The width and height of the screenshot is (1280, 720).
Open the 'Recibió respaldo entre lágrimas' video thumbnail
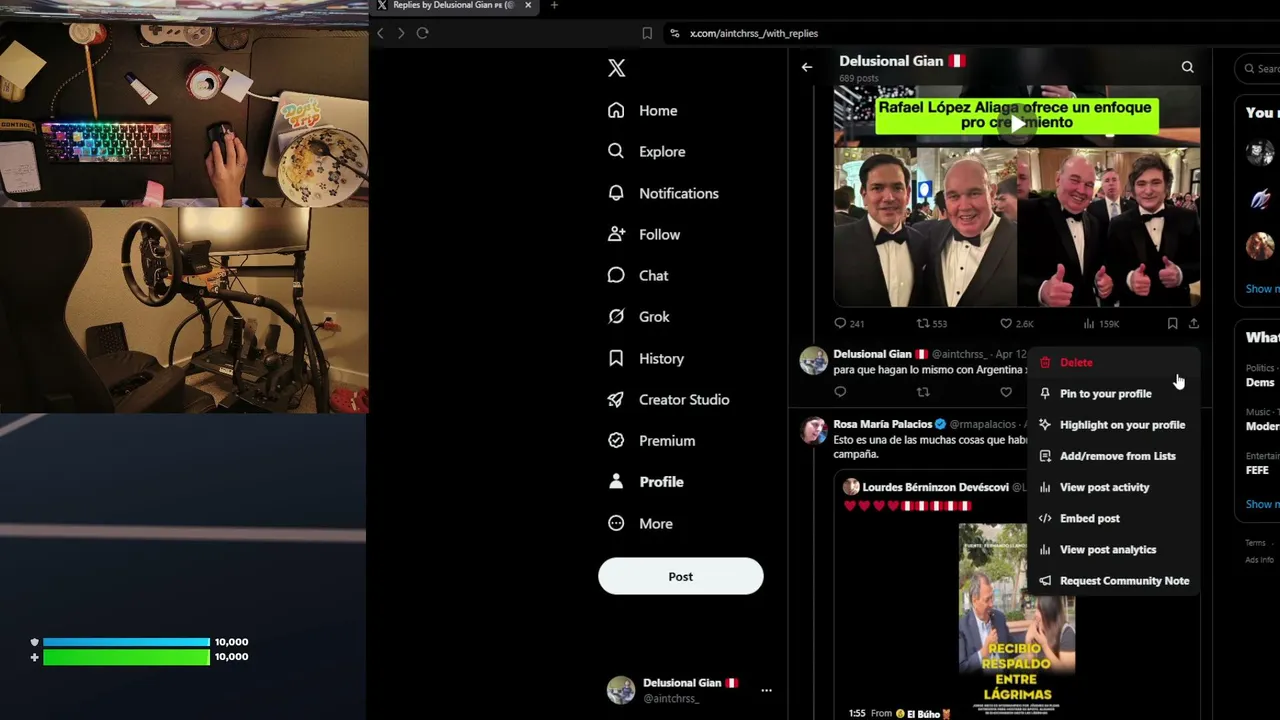click(x=1017, y=615)
